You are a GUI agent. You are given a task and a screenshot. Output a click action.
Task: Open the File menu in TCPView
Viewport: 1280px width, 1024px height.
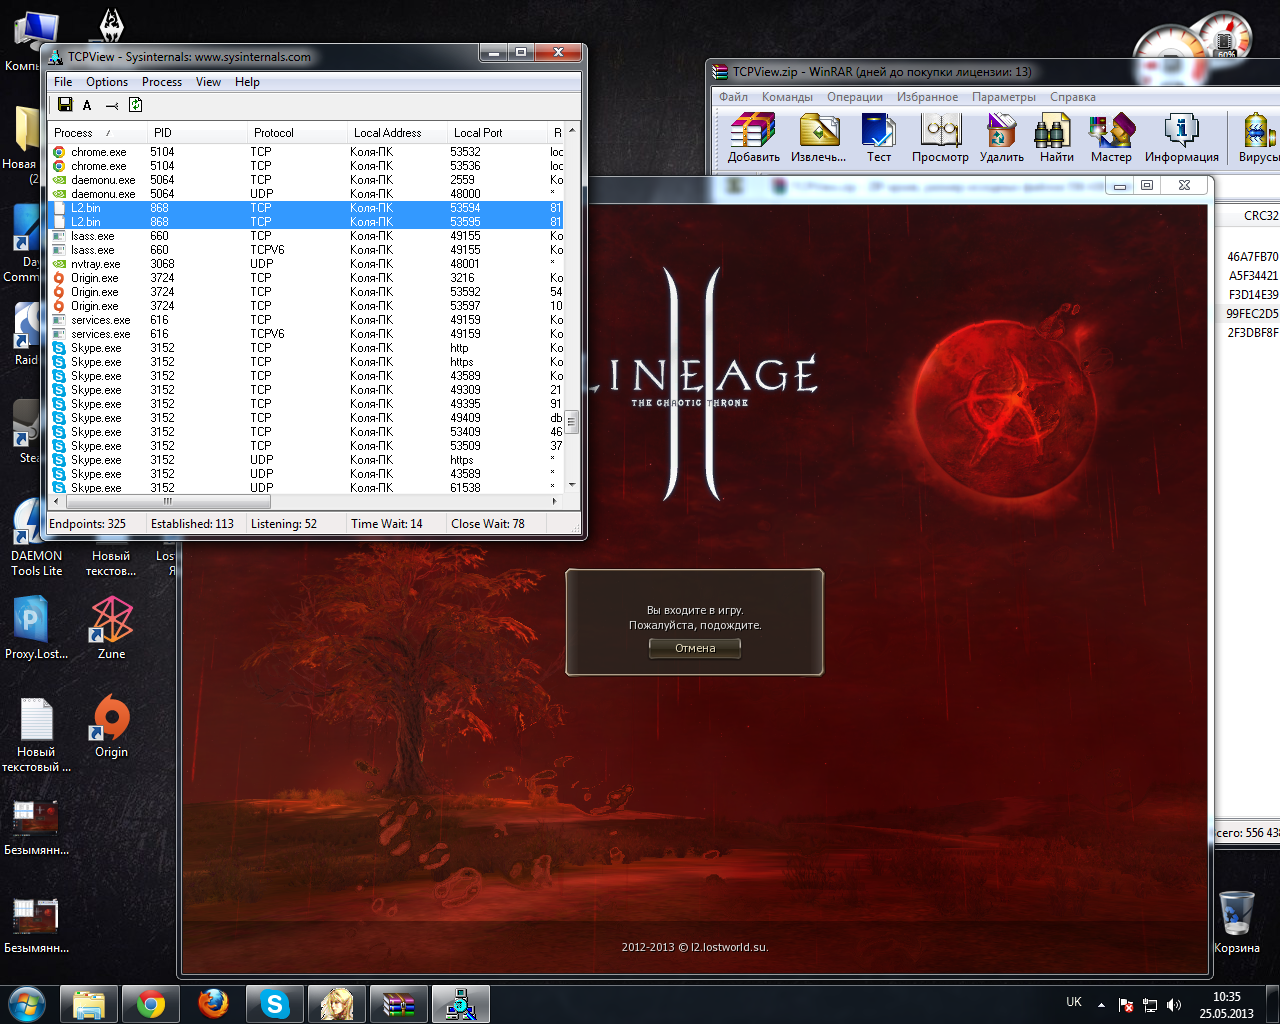click(x=63, y=82)
